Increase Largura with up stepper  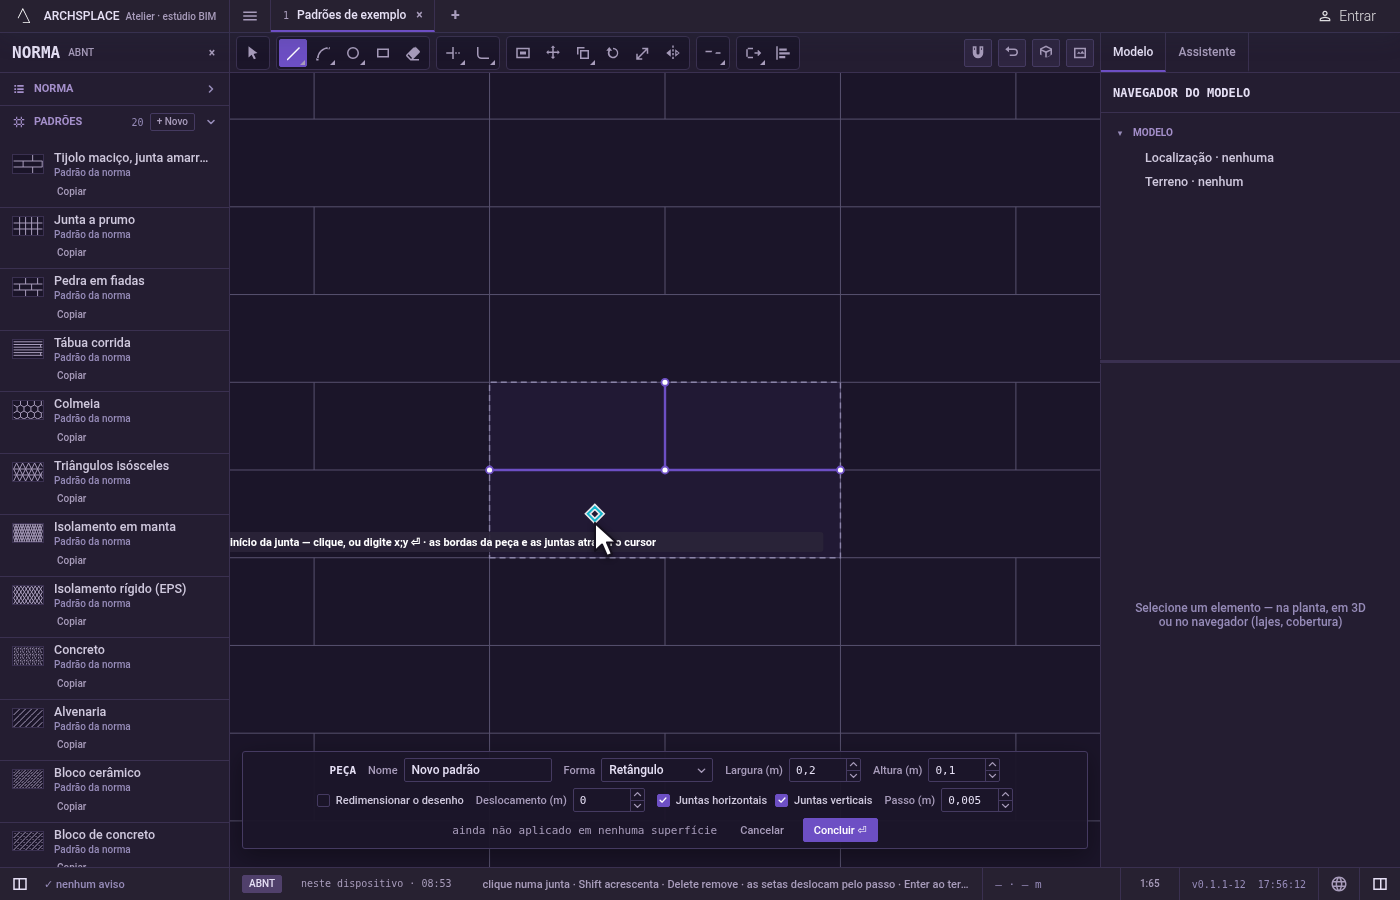click(853, 765)
